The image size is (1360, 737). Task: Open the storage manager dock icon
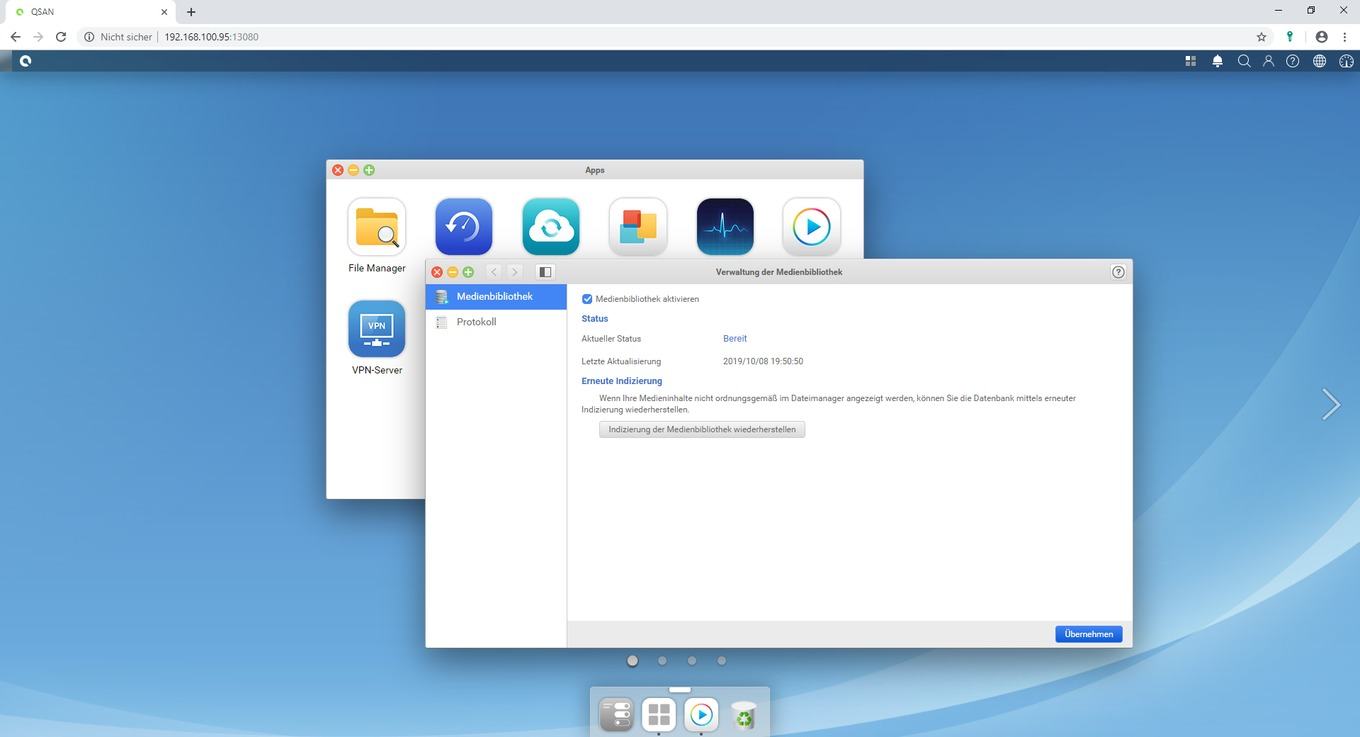(616, 714)
